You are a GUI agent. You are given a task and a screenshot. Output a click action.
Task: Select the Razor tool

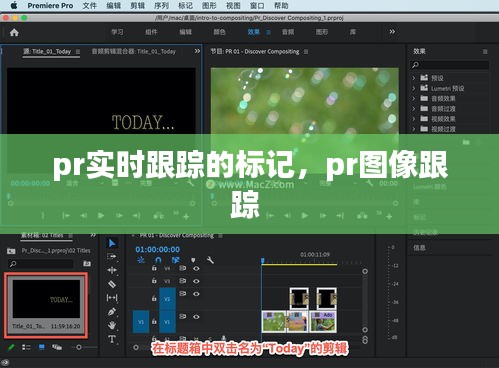pyautogui.click(x=112, y=284)
